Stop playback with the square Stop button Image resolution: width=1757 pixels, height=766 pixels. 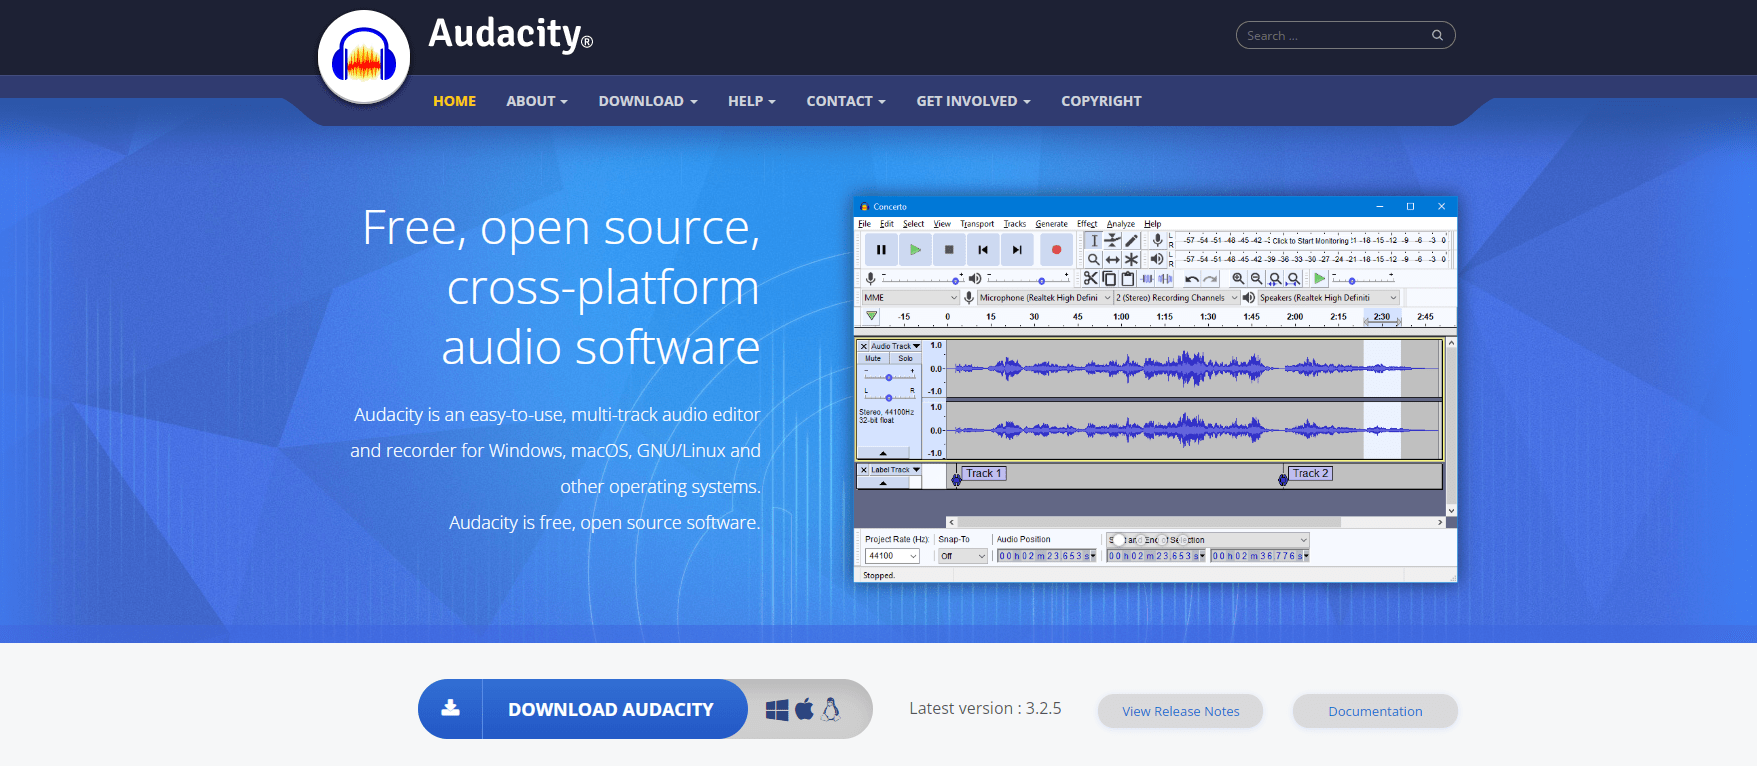coord(949,250)
